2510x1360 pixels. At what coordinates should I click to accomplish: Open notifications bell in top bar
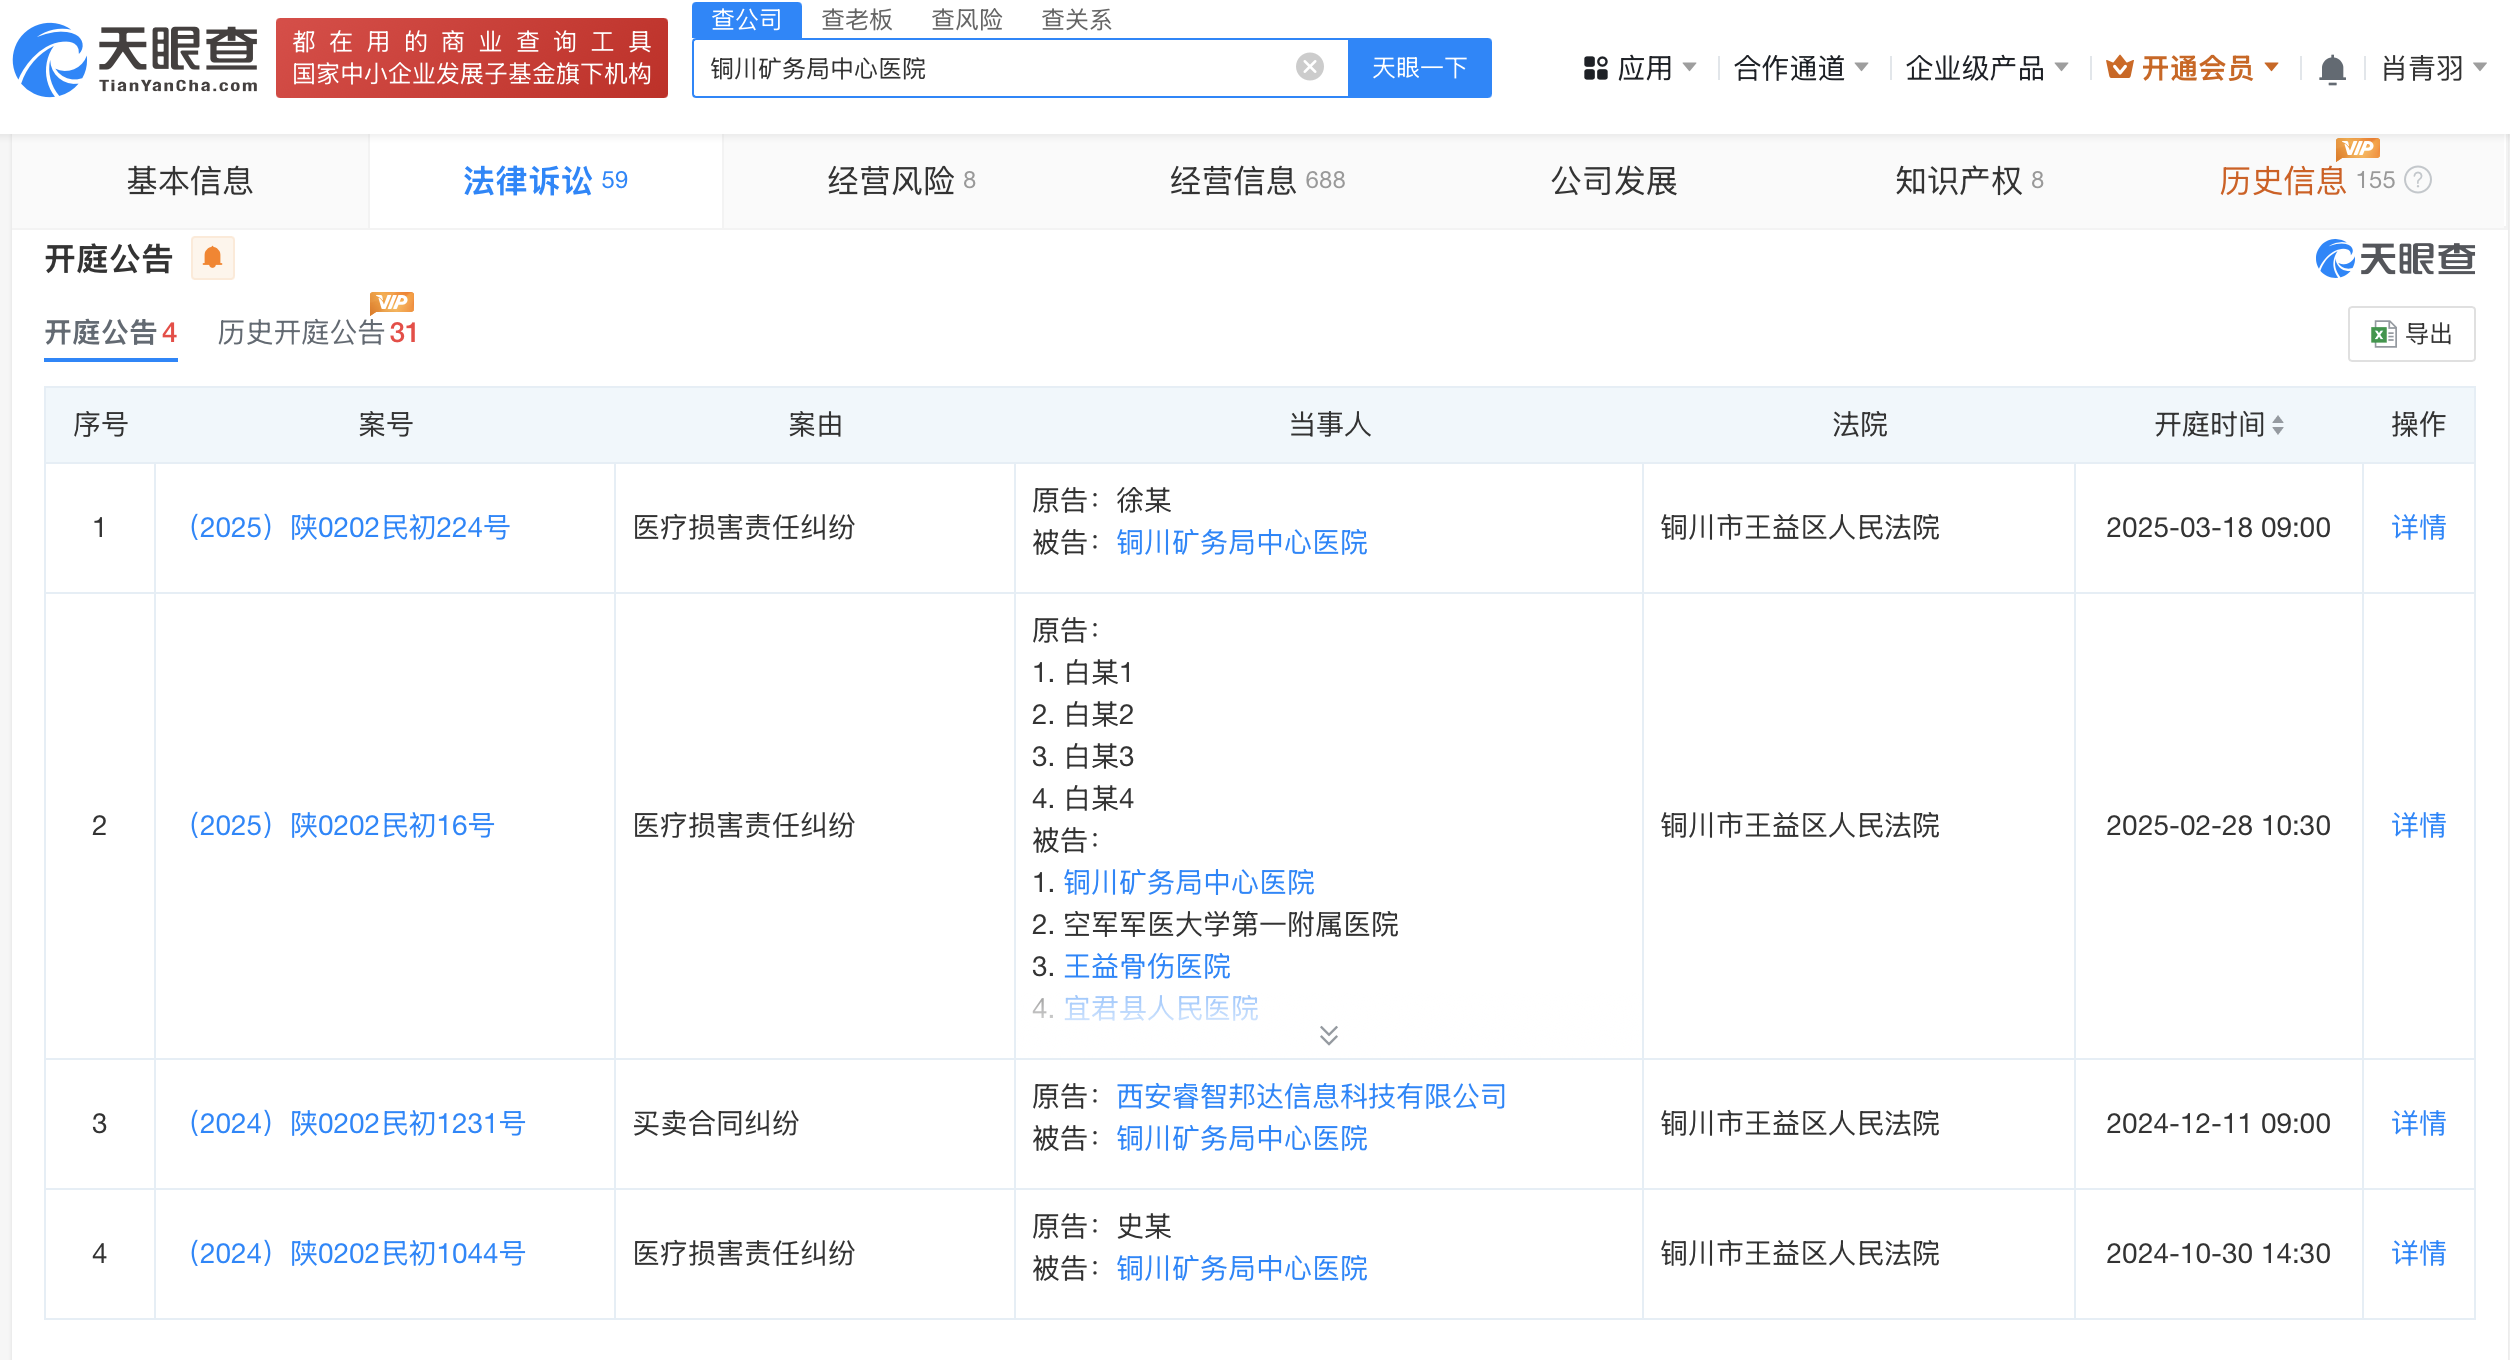[2332, 69]
